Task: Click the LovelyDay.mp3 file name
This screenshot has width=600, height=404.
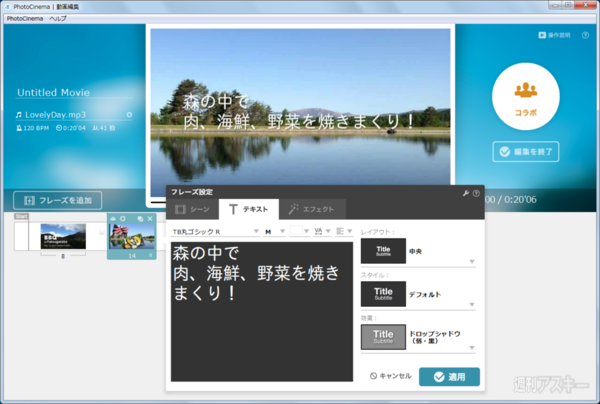Action: (55, 115)
